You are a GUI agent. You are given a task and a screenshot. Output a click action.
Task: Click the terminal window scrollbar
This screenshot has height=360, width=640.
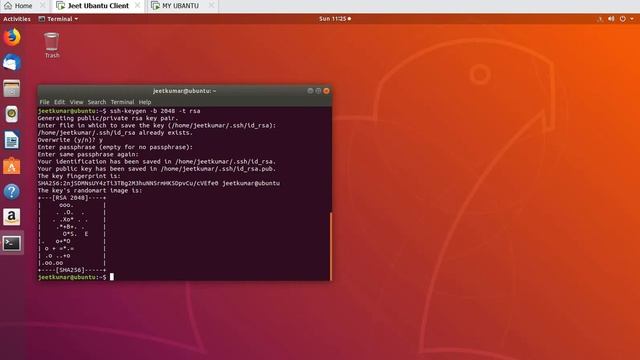331,246
